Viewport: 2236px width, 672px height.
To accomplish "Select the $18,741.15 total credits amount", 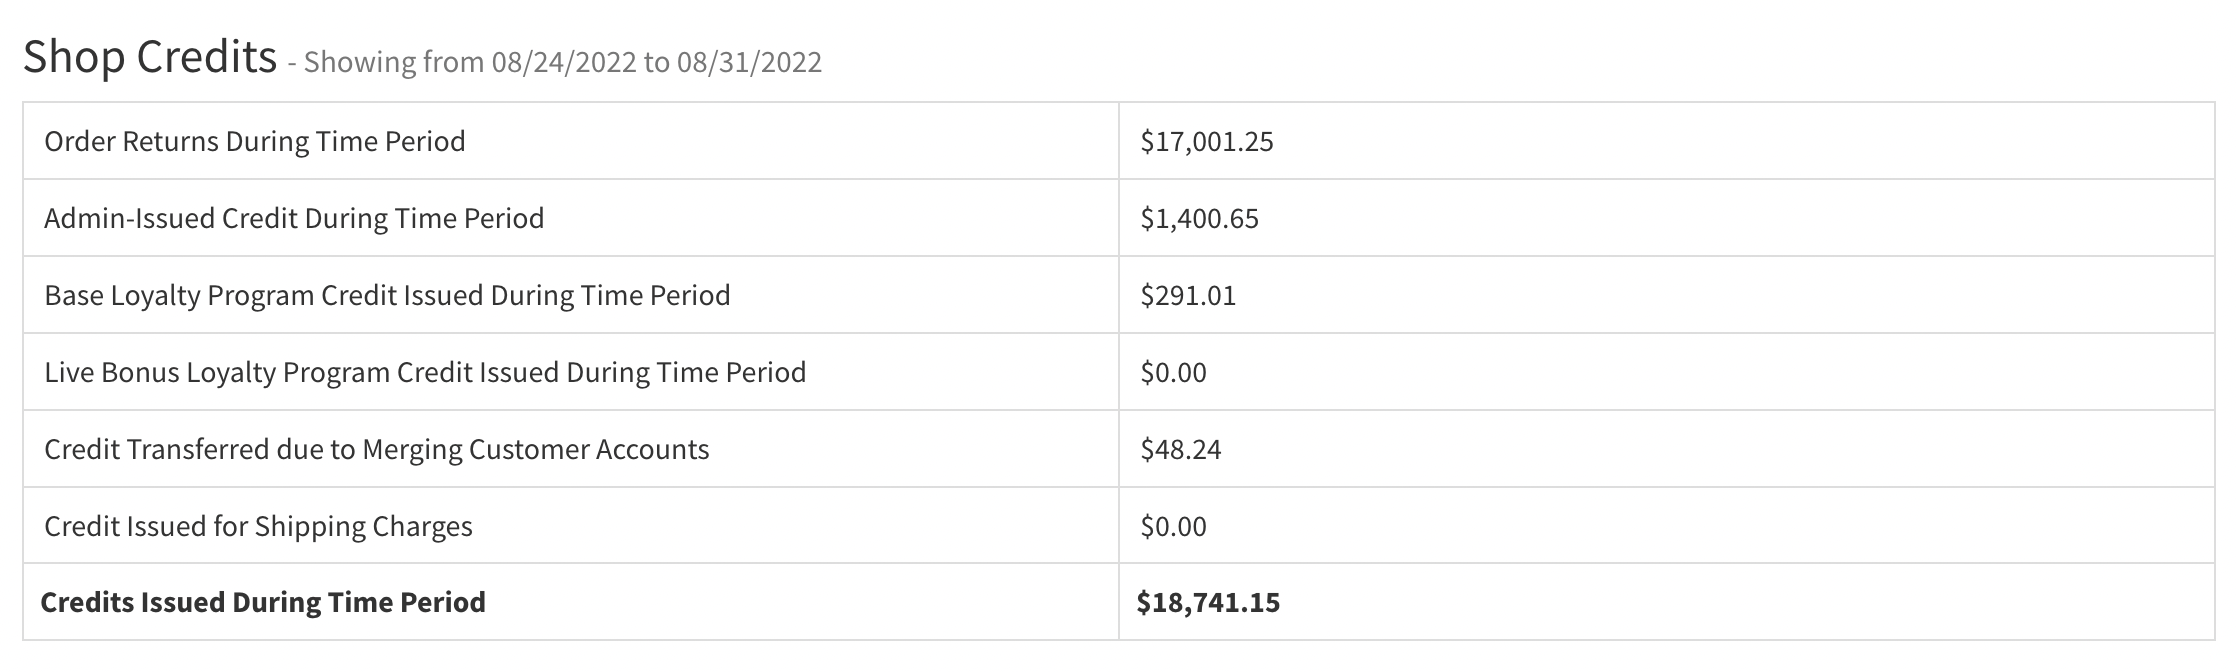I will pos(1208,602).
